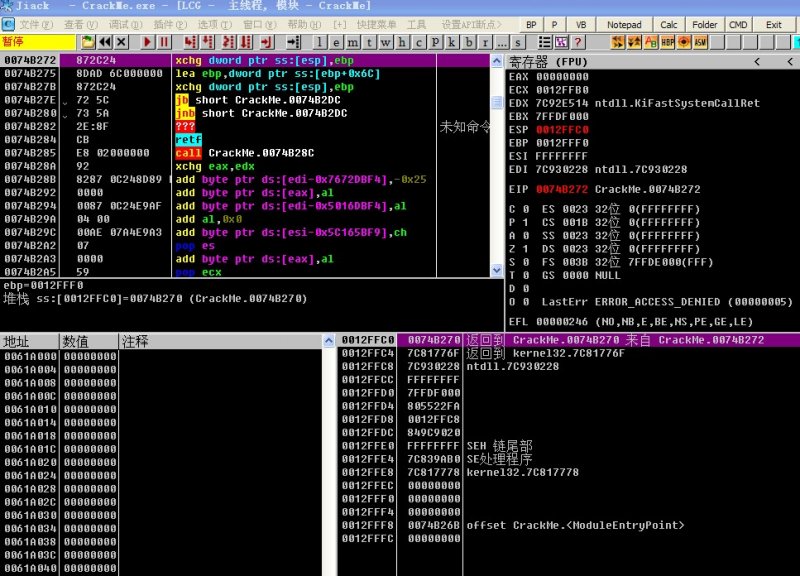Show Threads with the t button

tap(369, 42)
